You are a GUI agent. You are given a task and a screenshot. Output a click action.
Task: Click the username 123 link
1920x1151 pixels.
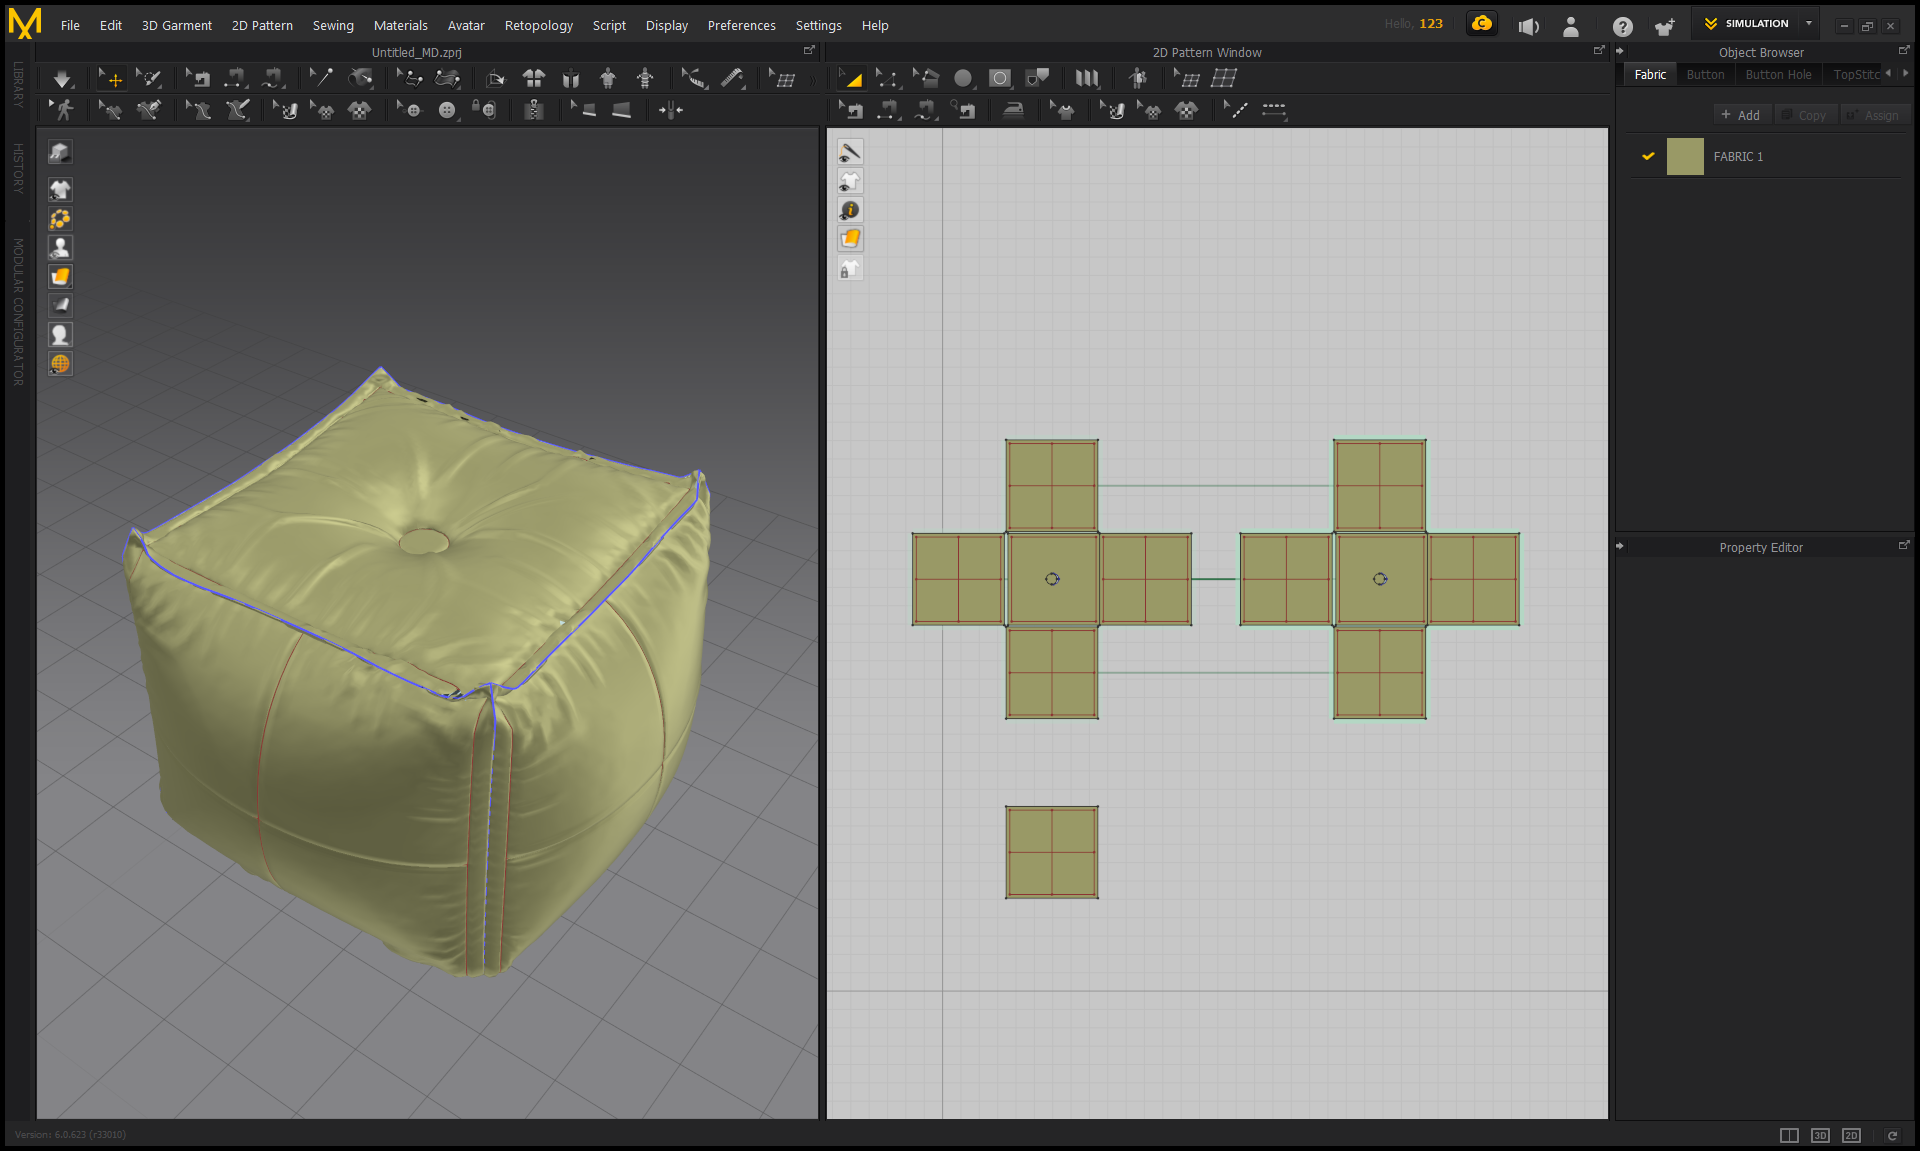tap(1431, 24)
